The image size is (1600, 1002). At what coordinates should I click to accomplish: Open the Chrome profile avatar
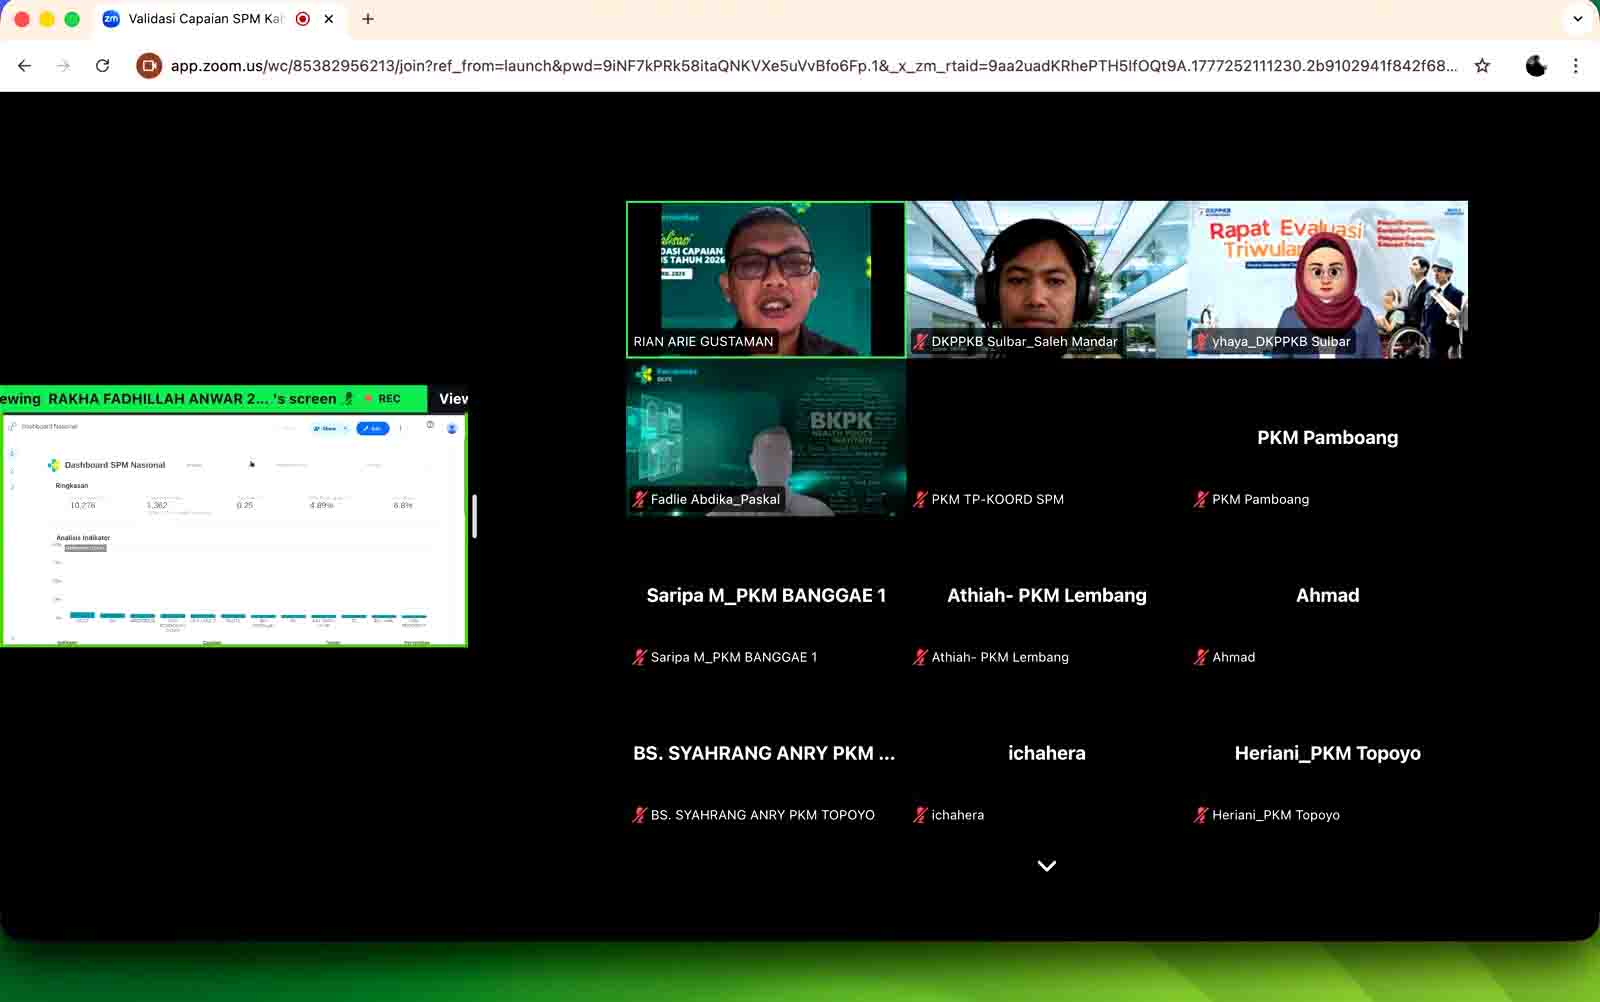click(x=1535, y=66)
